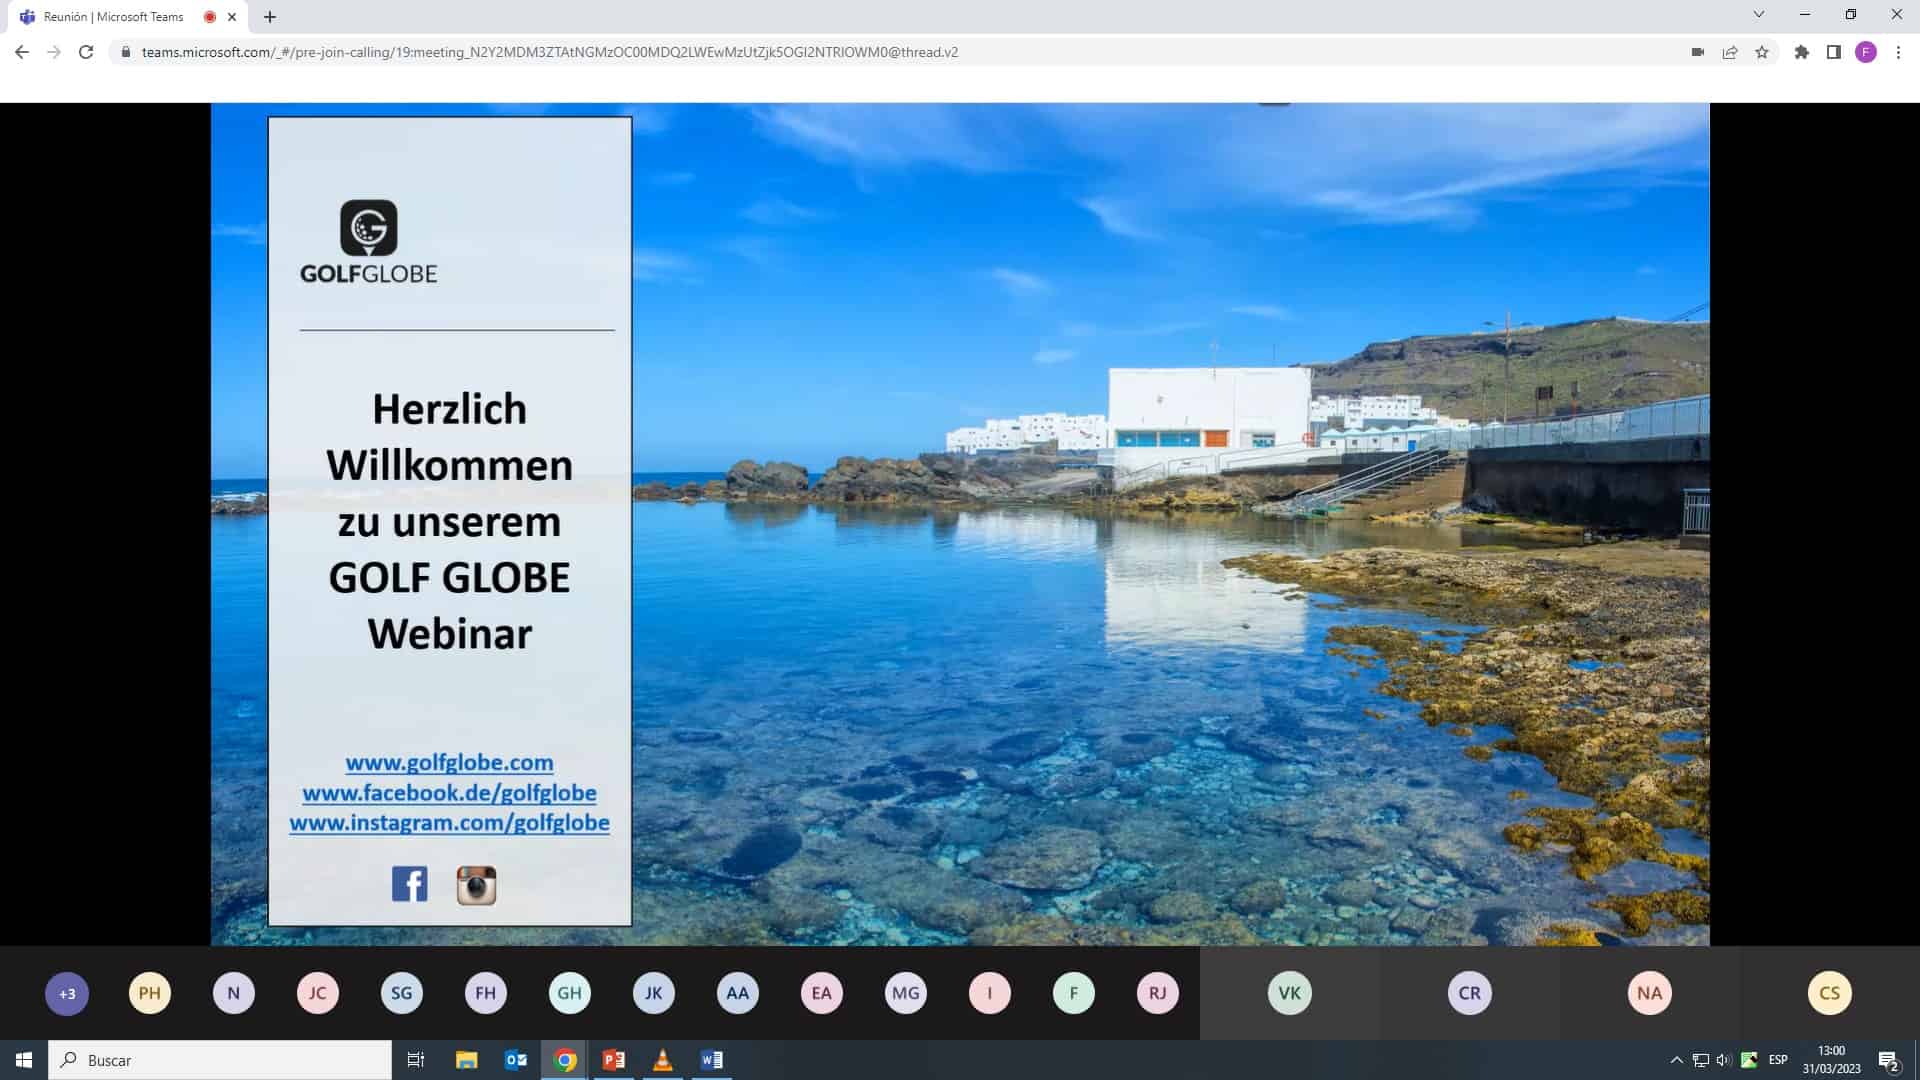Open the notification center
This screenshot has height=1080, width=1920.
pos(1888,1060)
